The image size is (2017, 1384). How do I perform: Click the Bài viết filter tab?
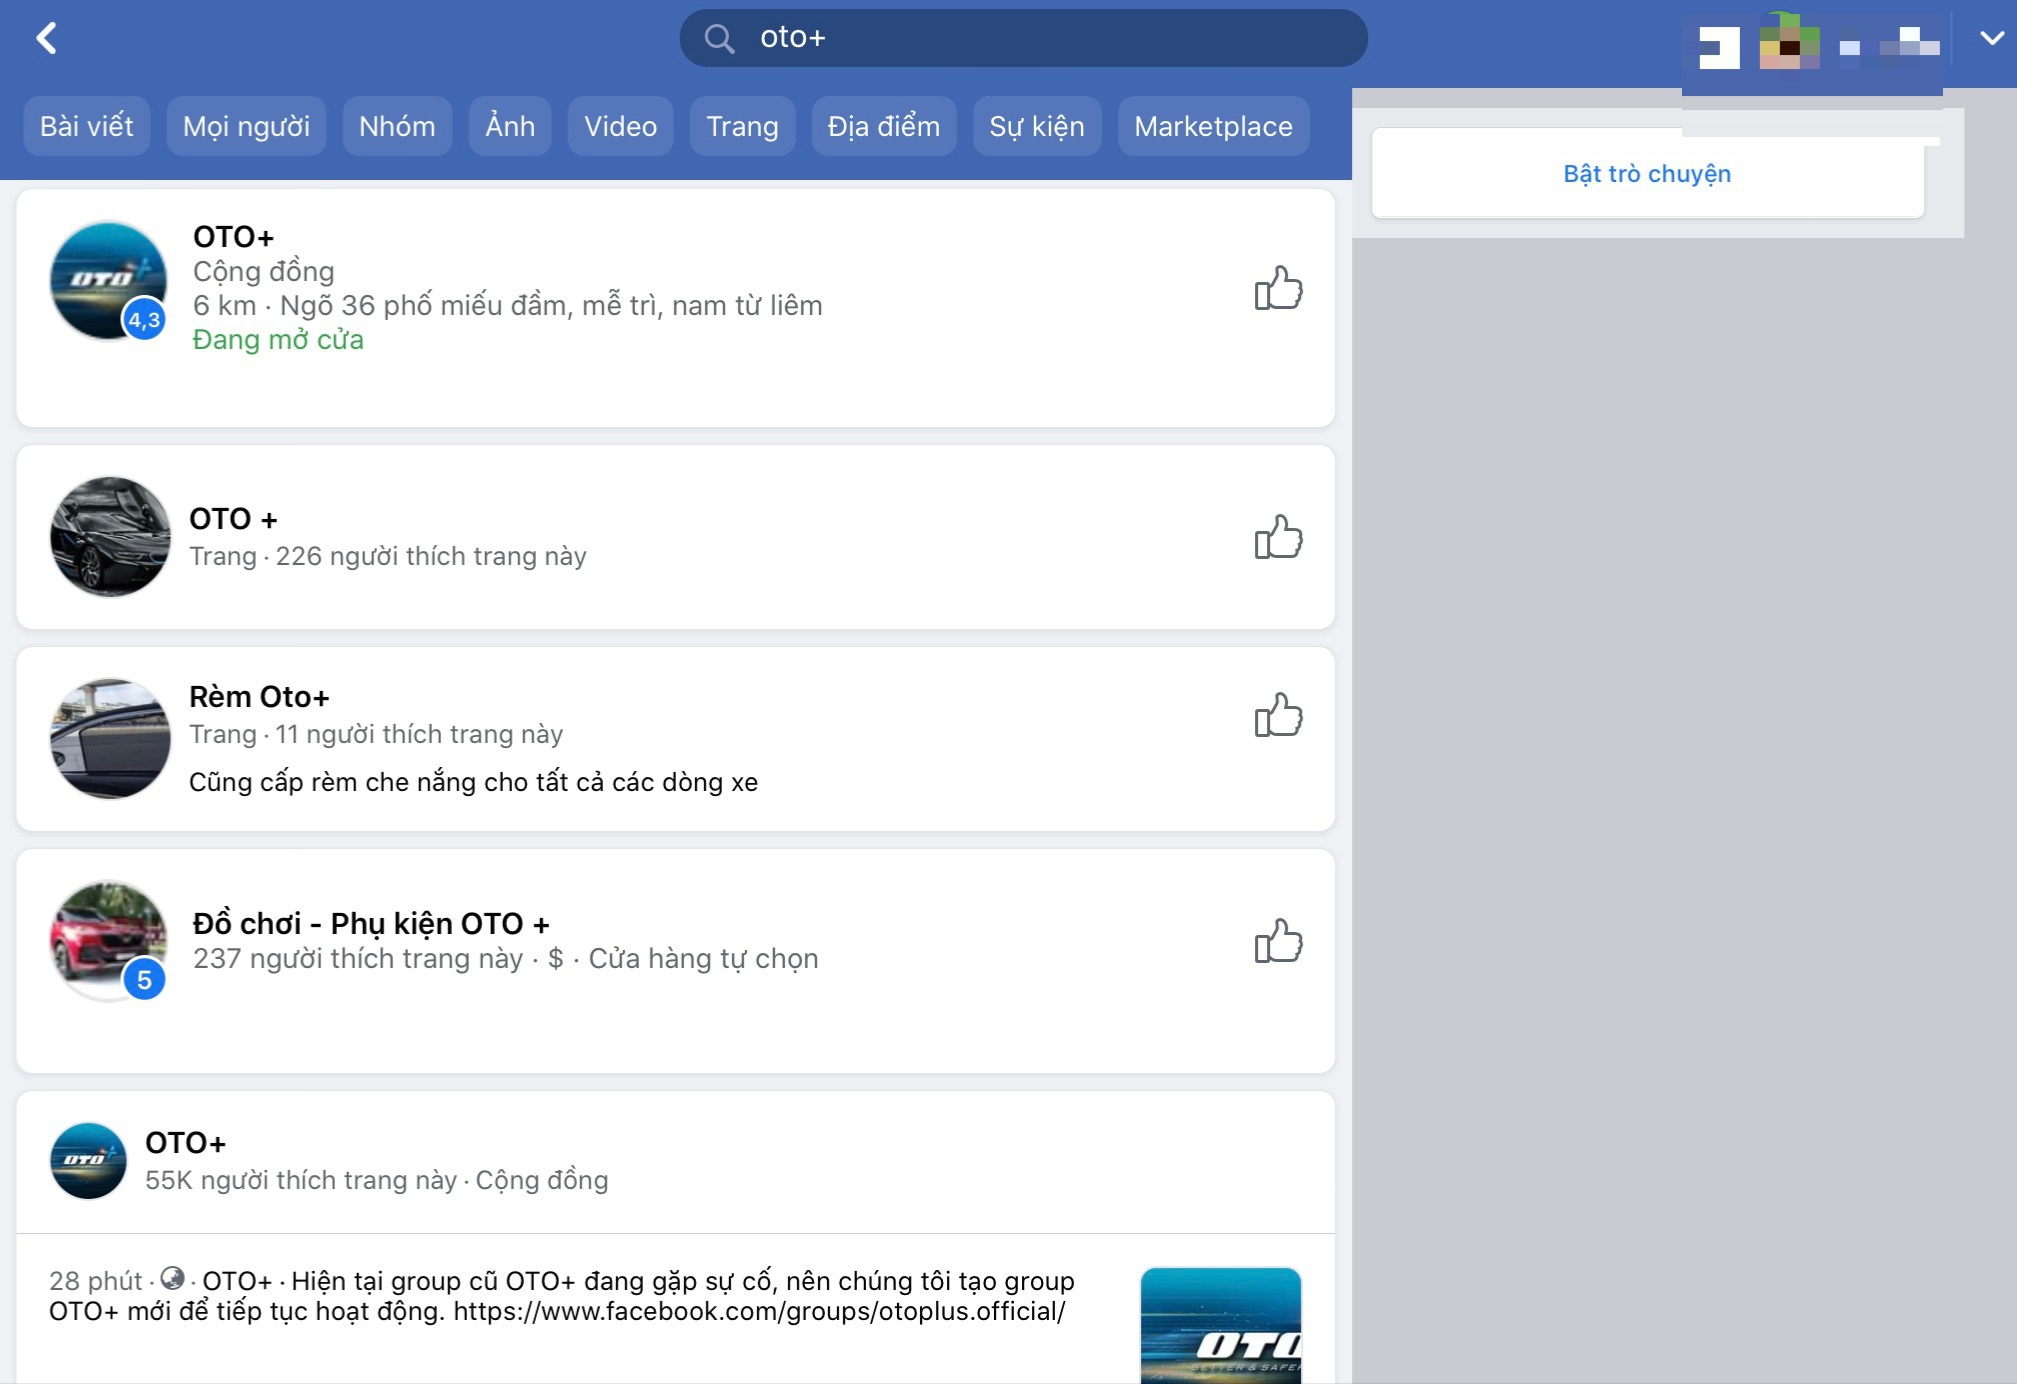(86, 126)
